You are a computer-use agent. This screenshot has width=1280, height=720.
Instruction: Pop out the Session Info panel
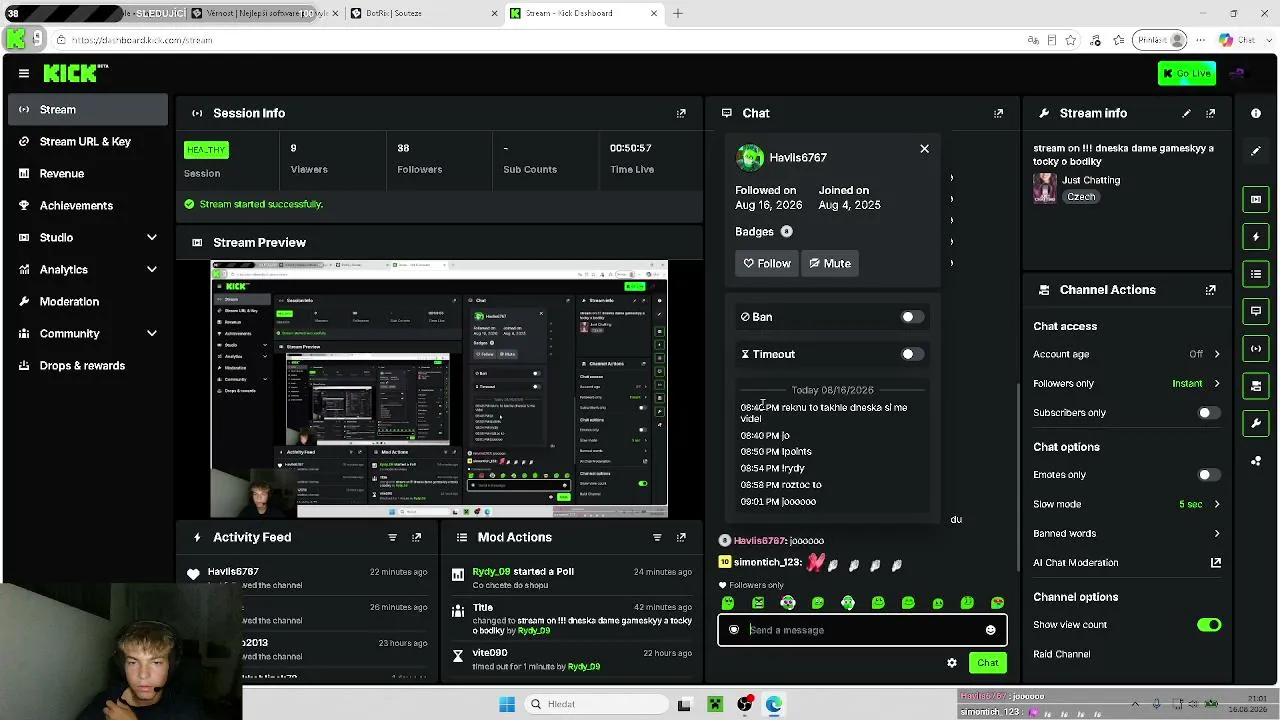tap(681, 113)
